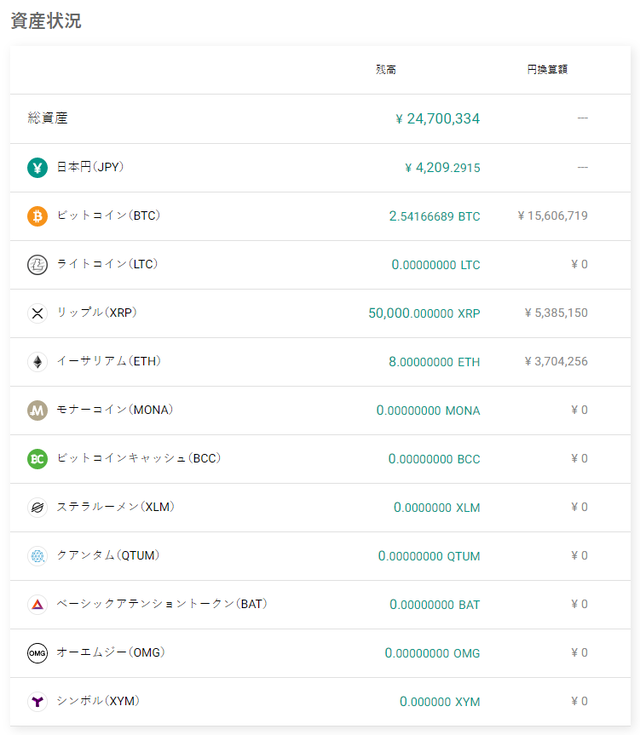Image resolution: width=640 pixels, height=735 pixels.
Task: Click the Stellar Lumens (XLM) icon
Action: point(38,507)
